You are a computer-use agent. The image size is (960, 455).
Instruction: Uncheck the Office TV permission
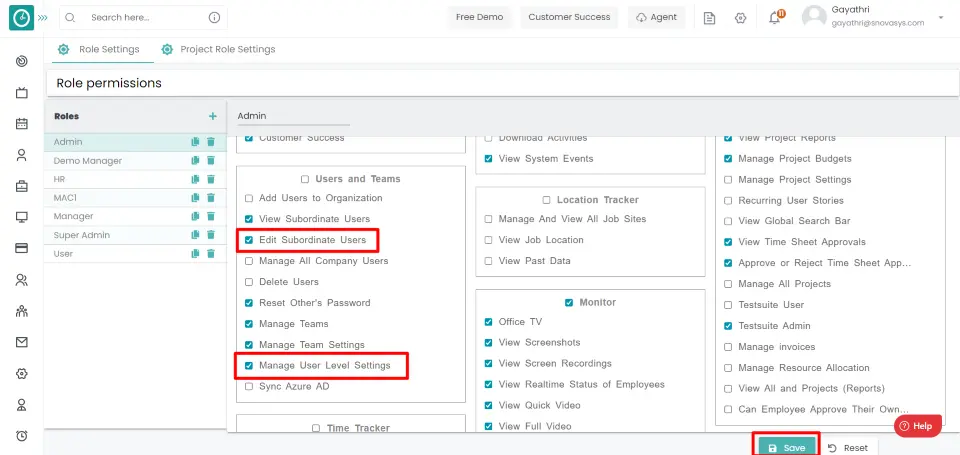pyautogui.click(x=488, y=322)
